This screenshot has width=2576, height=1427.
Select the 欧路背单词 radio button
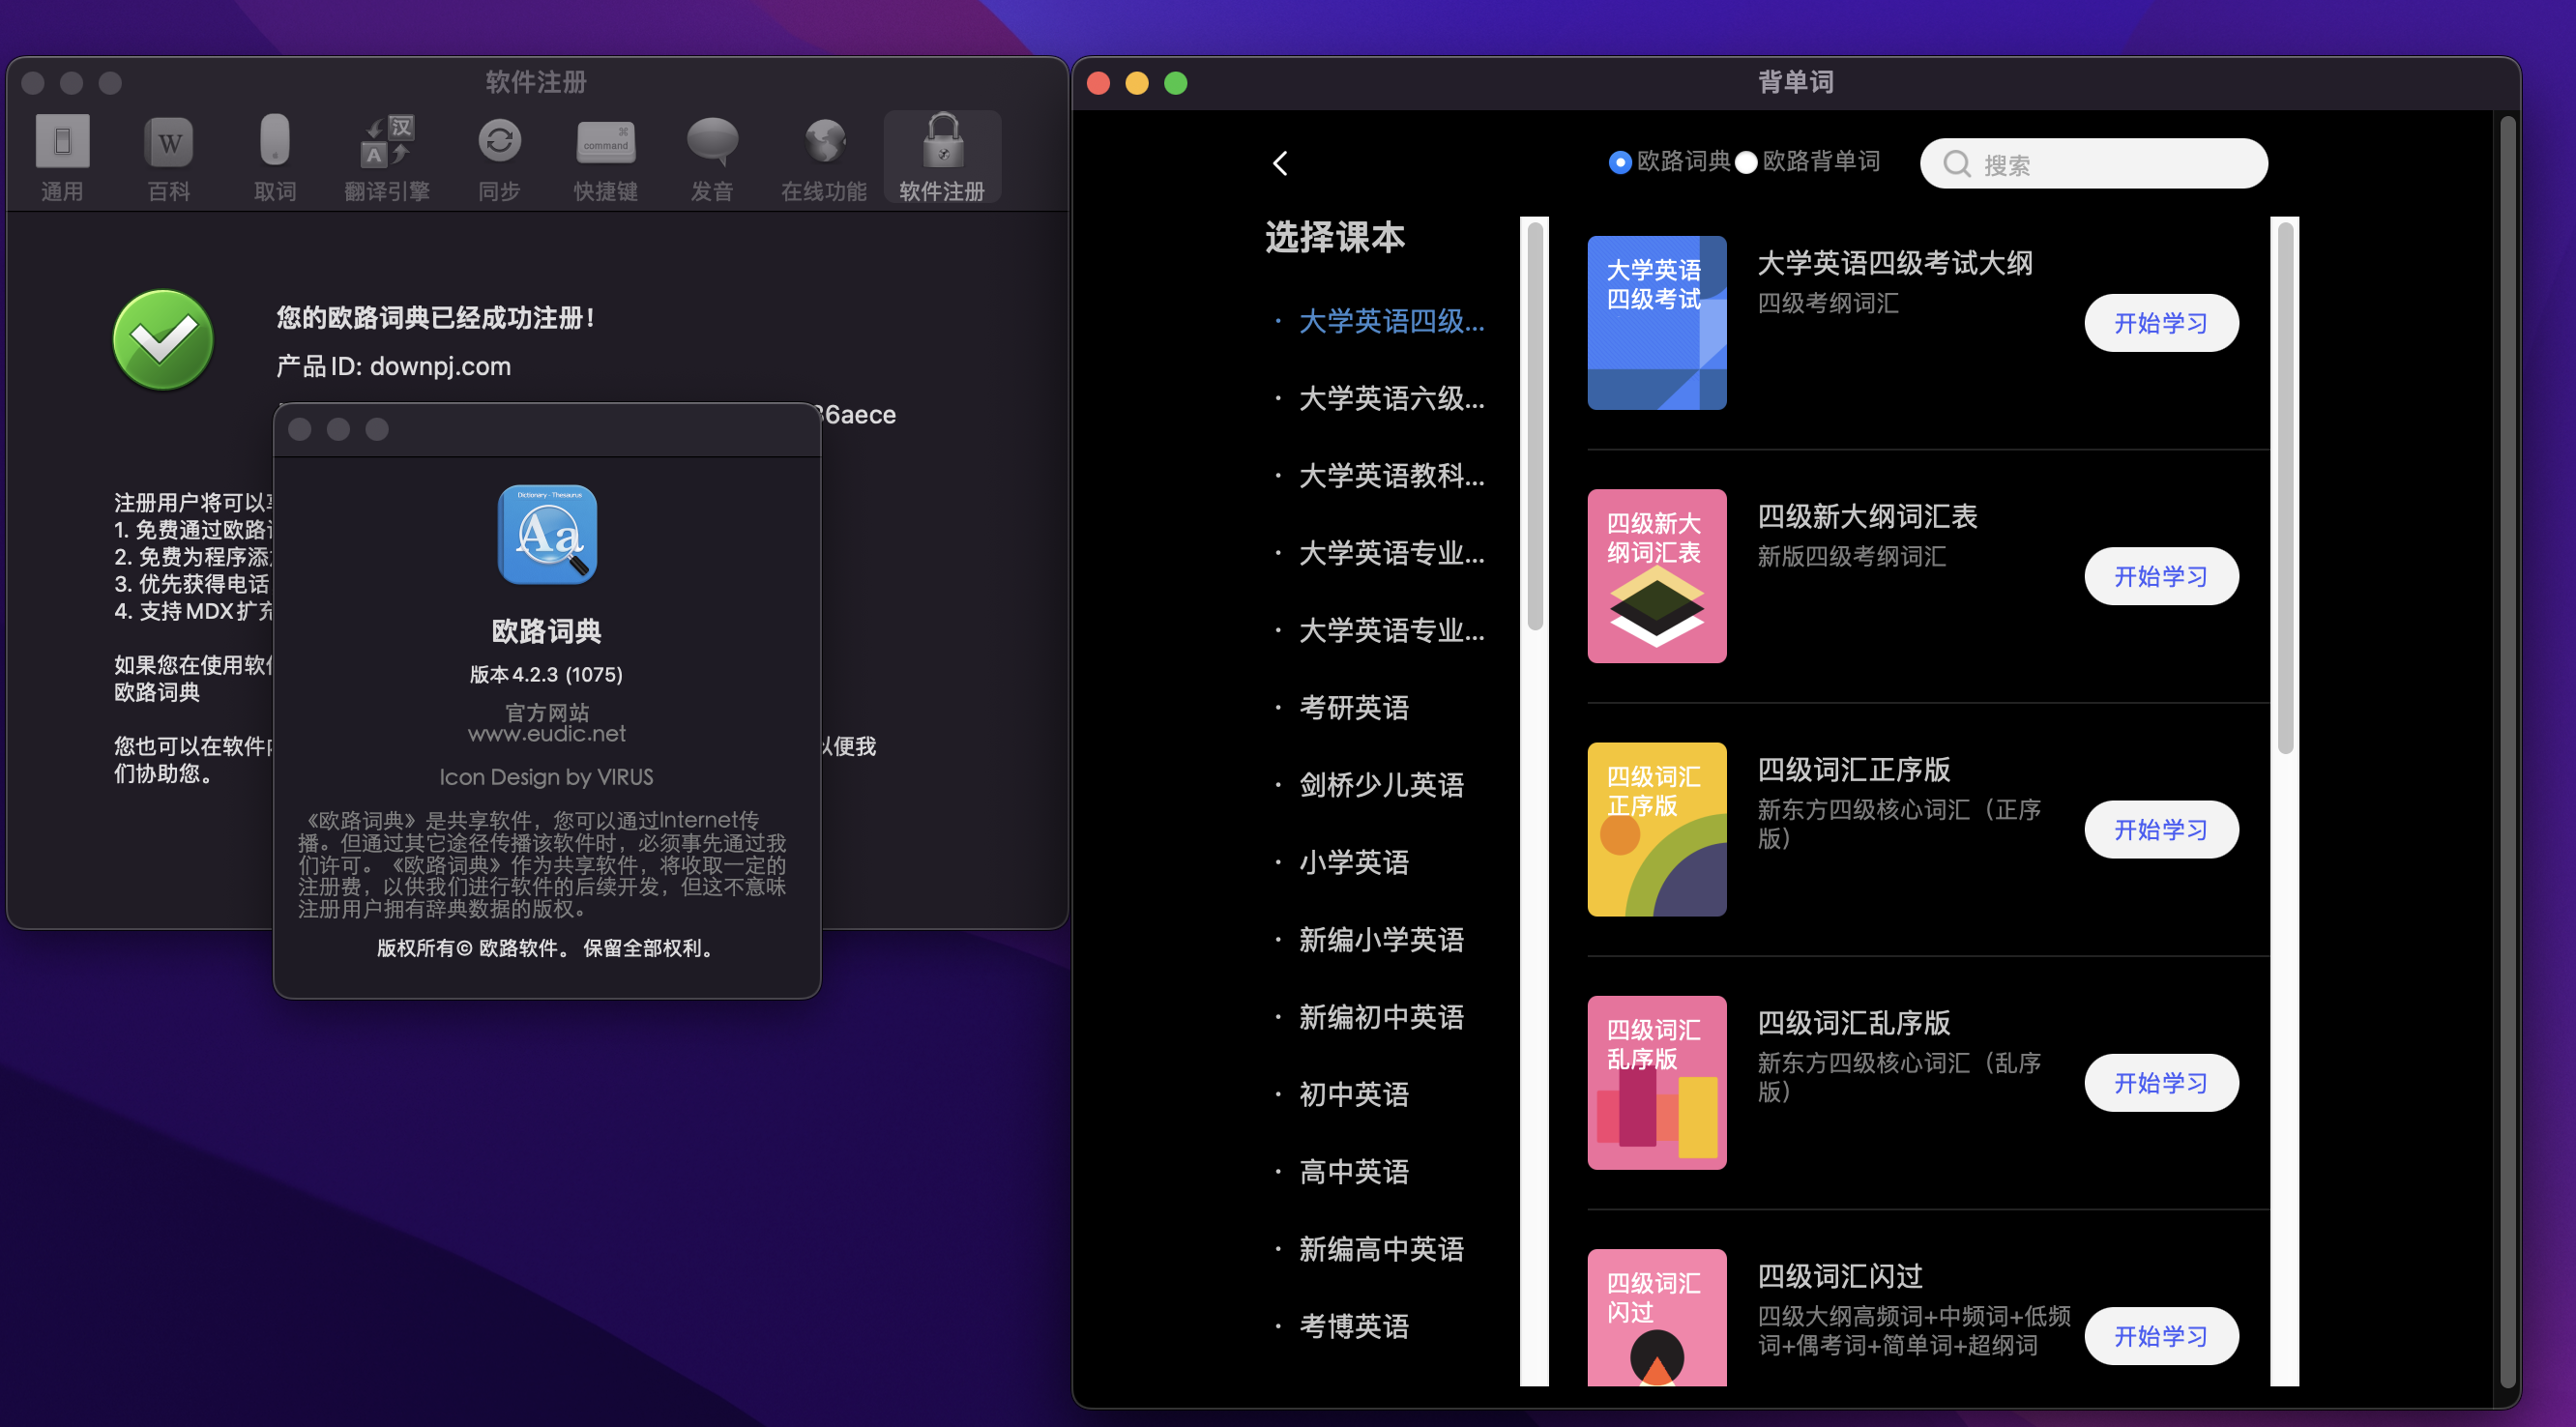pyautogui.click(x=1746, y=162)
